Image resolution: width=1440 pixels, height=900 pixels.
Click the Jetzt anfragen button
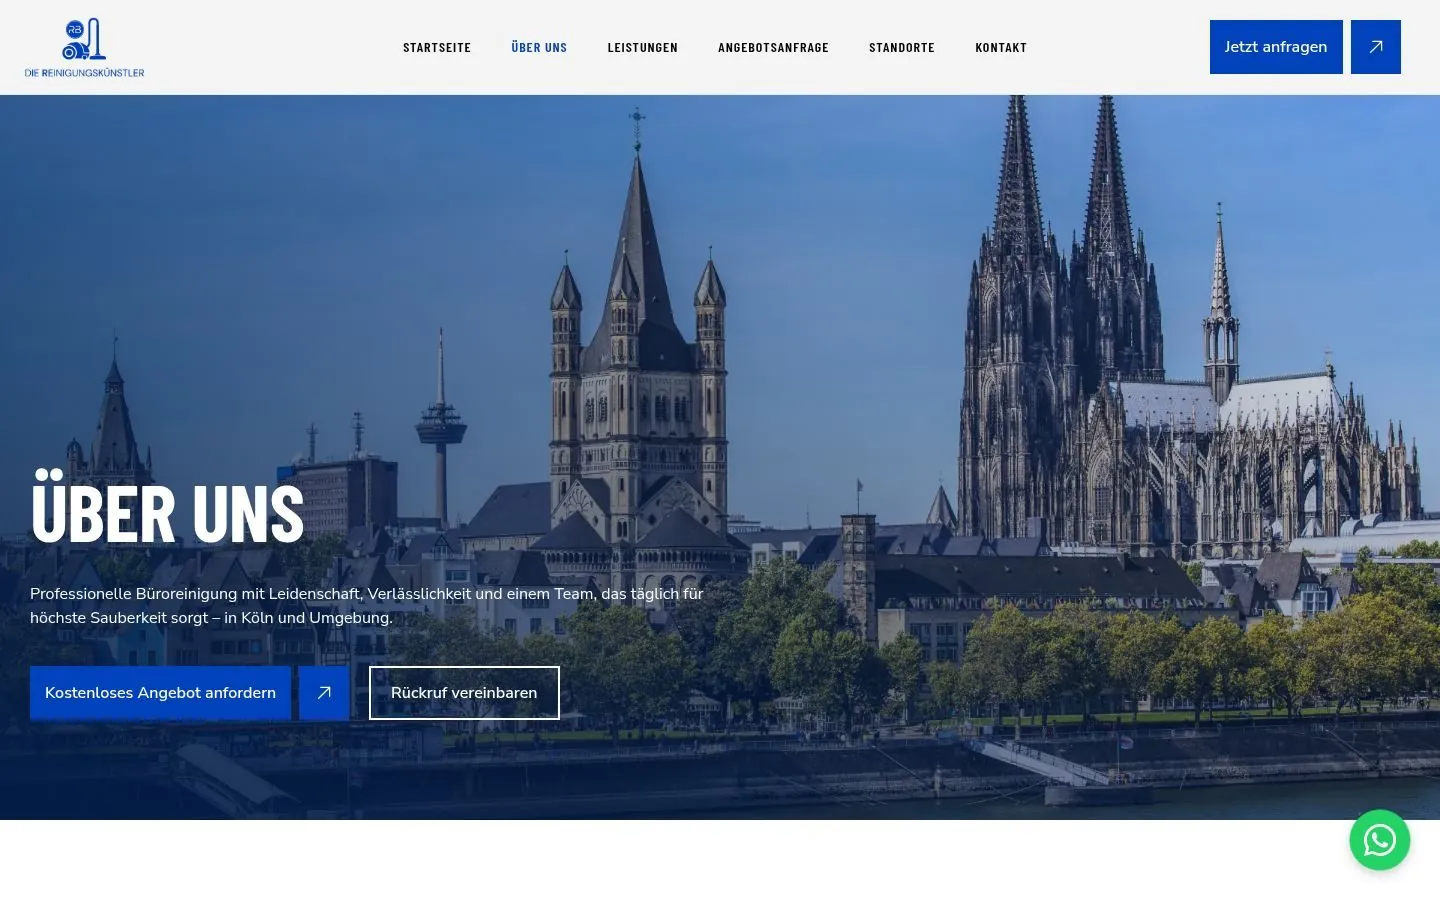click(1276, 47)
